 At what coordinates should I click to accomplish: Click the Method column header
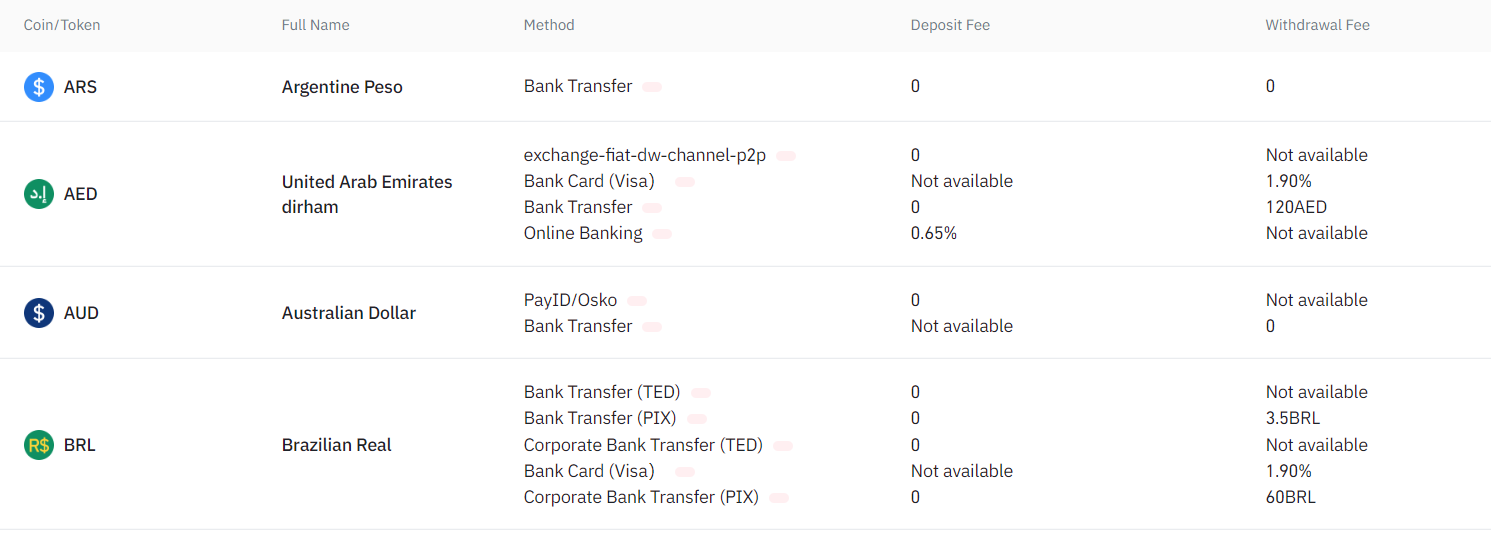[549, 25]
